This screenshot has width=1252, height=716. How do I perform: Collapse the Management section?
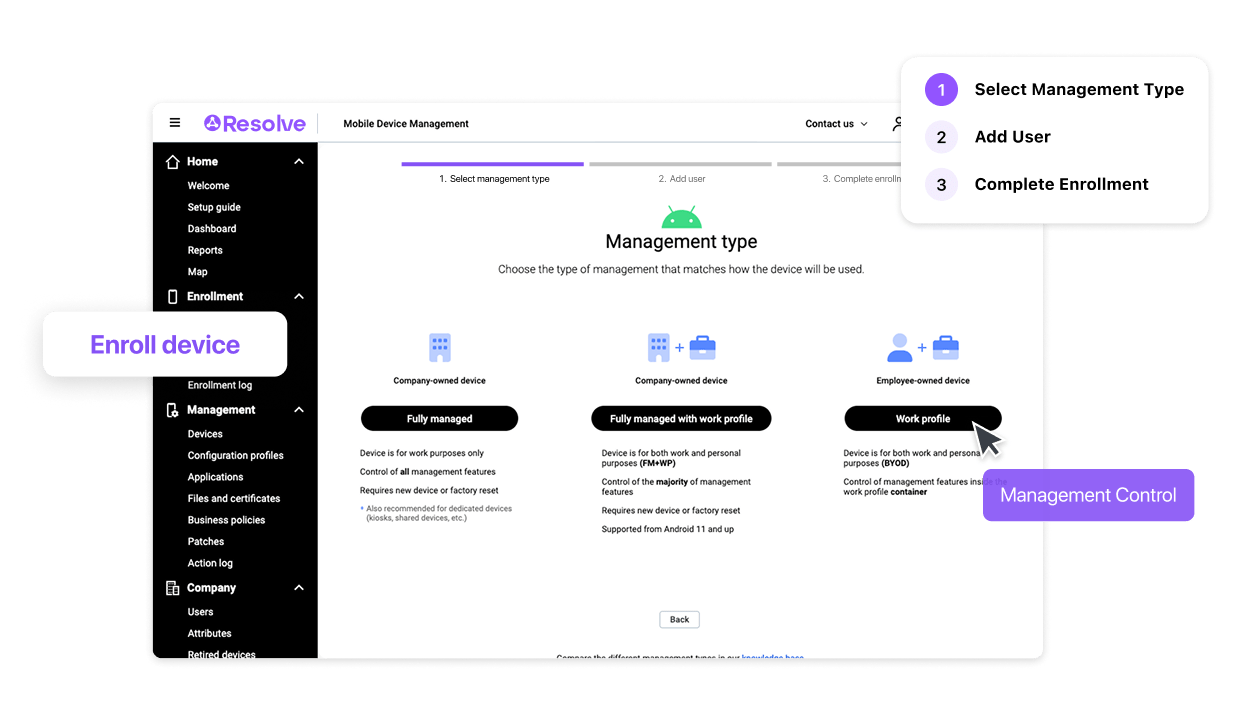tap(298, 409)
